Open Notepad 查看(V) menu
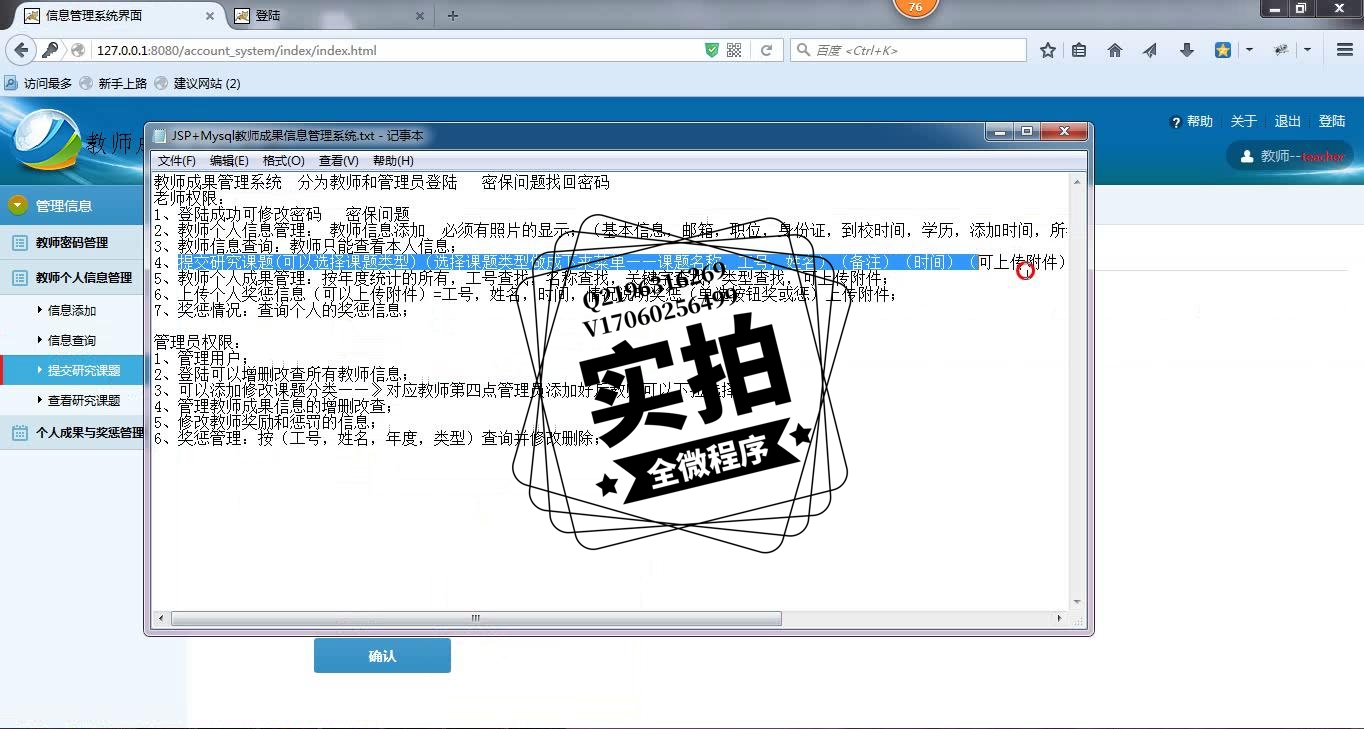 [338, 160]
